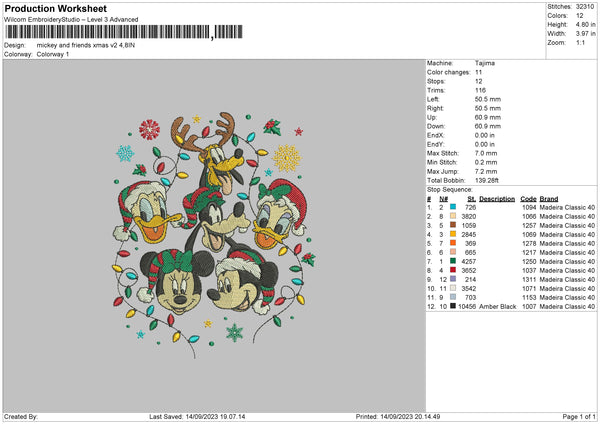Click stitch count "10456"
Viewport: 600px width, 424px height.
coord(467,307)
